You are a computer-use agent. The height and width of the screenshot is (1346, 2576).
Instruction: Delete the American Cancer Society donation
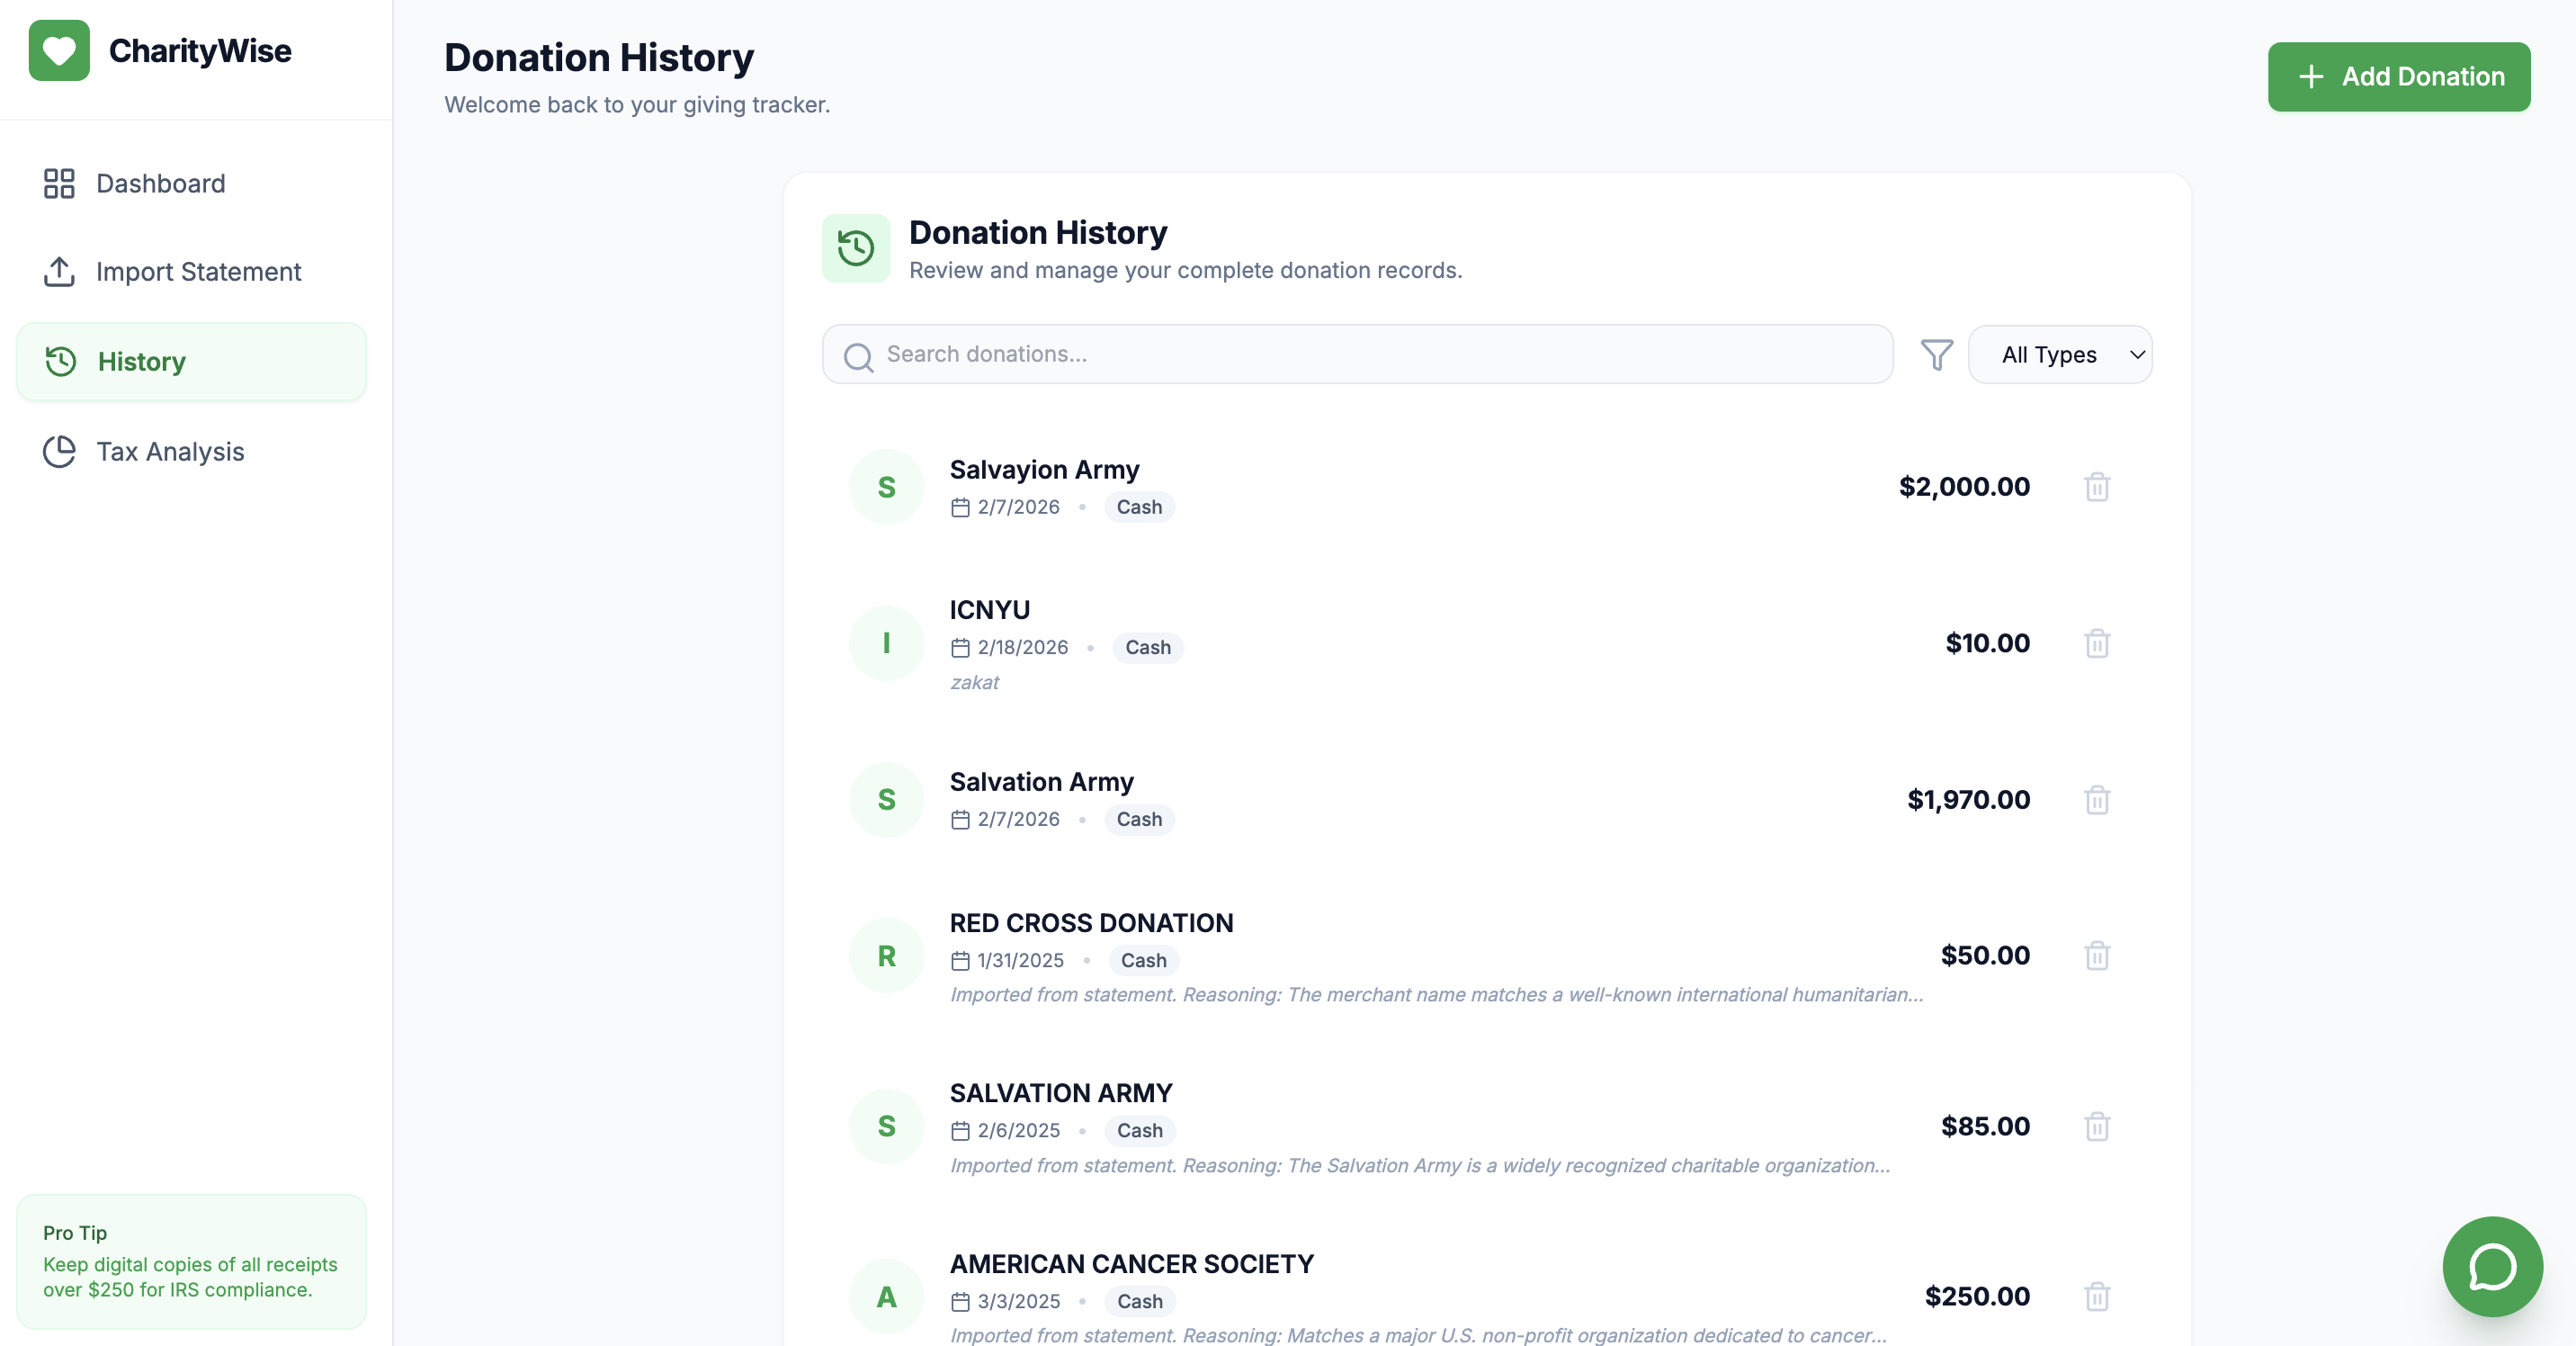(2096, 1297)
